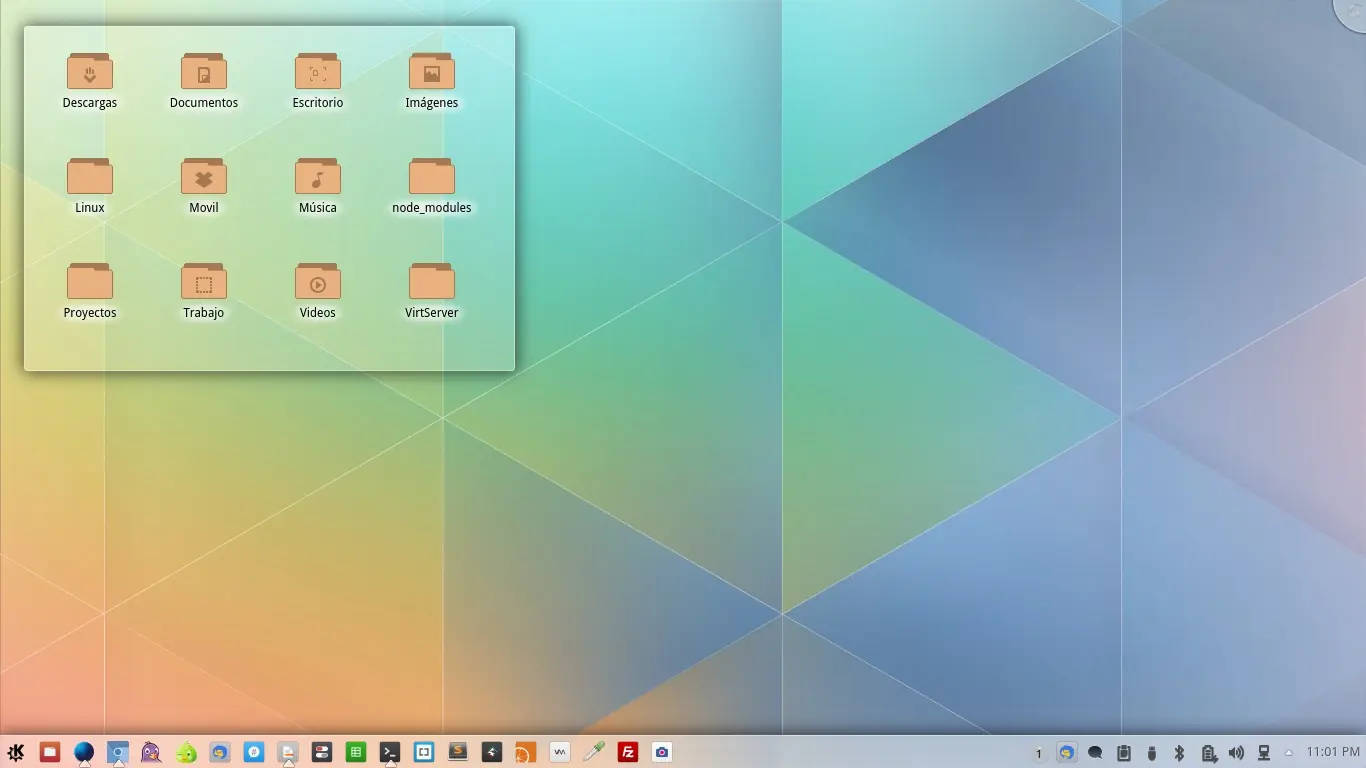Open Thunderbird system tray icon
The width and height of the screenshot is (1366, 768).
(1067, 752)
